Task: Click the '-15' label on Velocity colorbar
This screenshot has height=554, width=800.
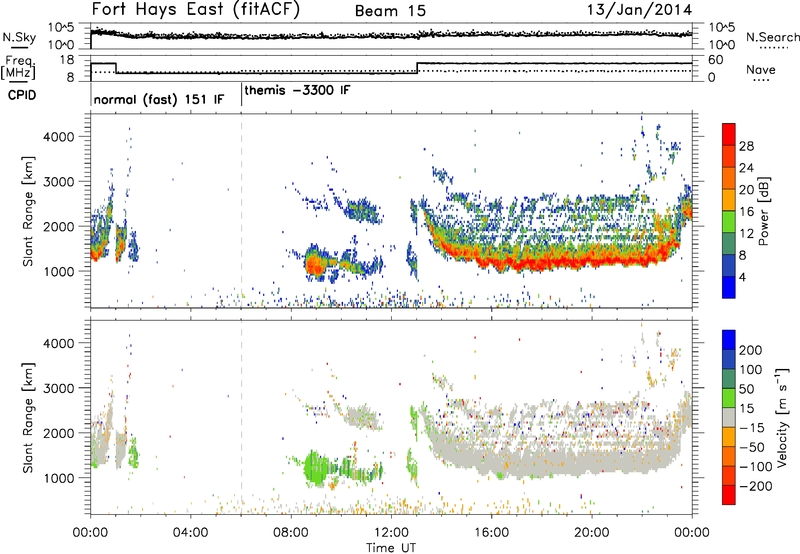Action: tap(752, 428)
